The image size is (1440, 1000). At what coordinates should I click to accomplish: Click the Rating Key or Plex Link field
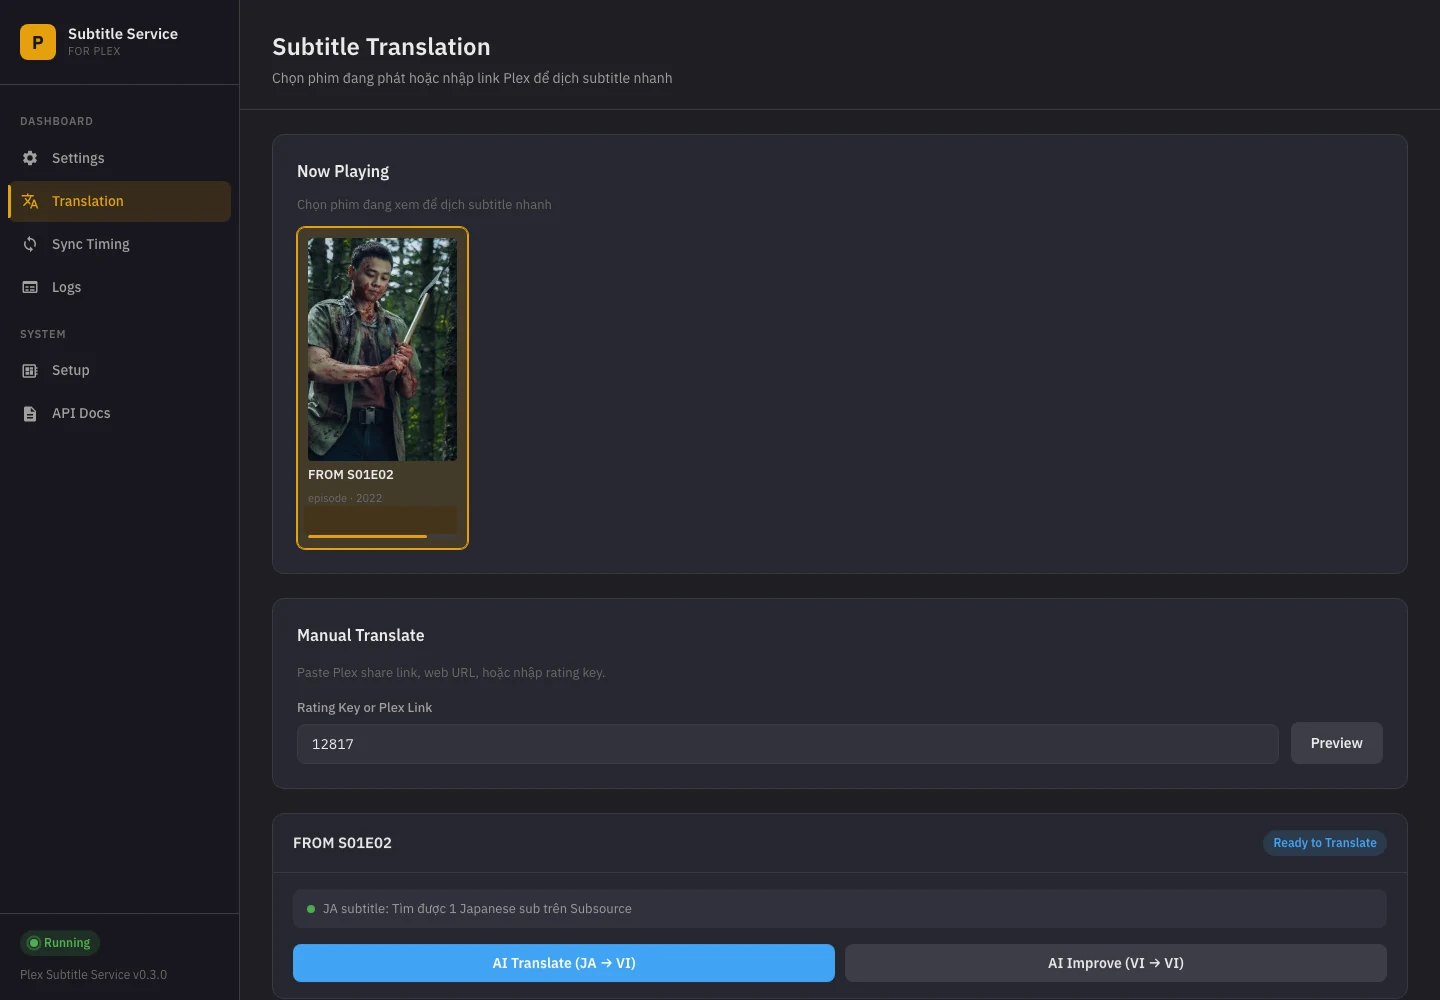tap(788, 744)
